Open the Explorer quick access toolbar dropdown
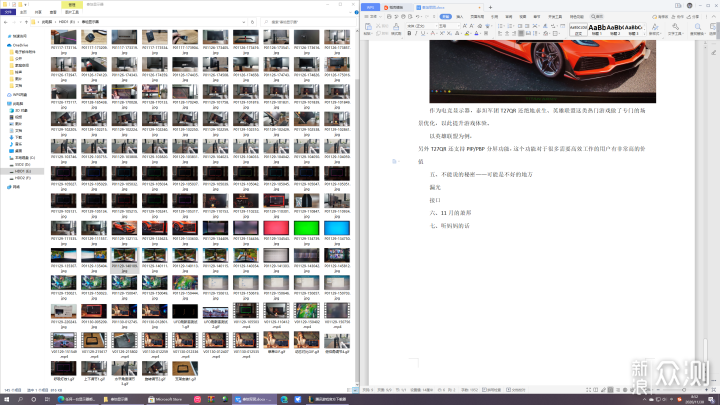The height and width of the screenshot is (405, 720). point(26,5)
